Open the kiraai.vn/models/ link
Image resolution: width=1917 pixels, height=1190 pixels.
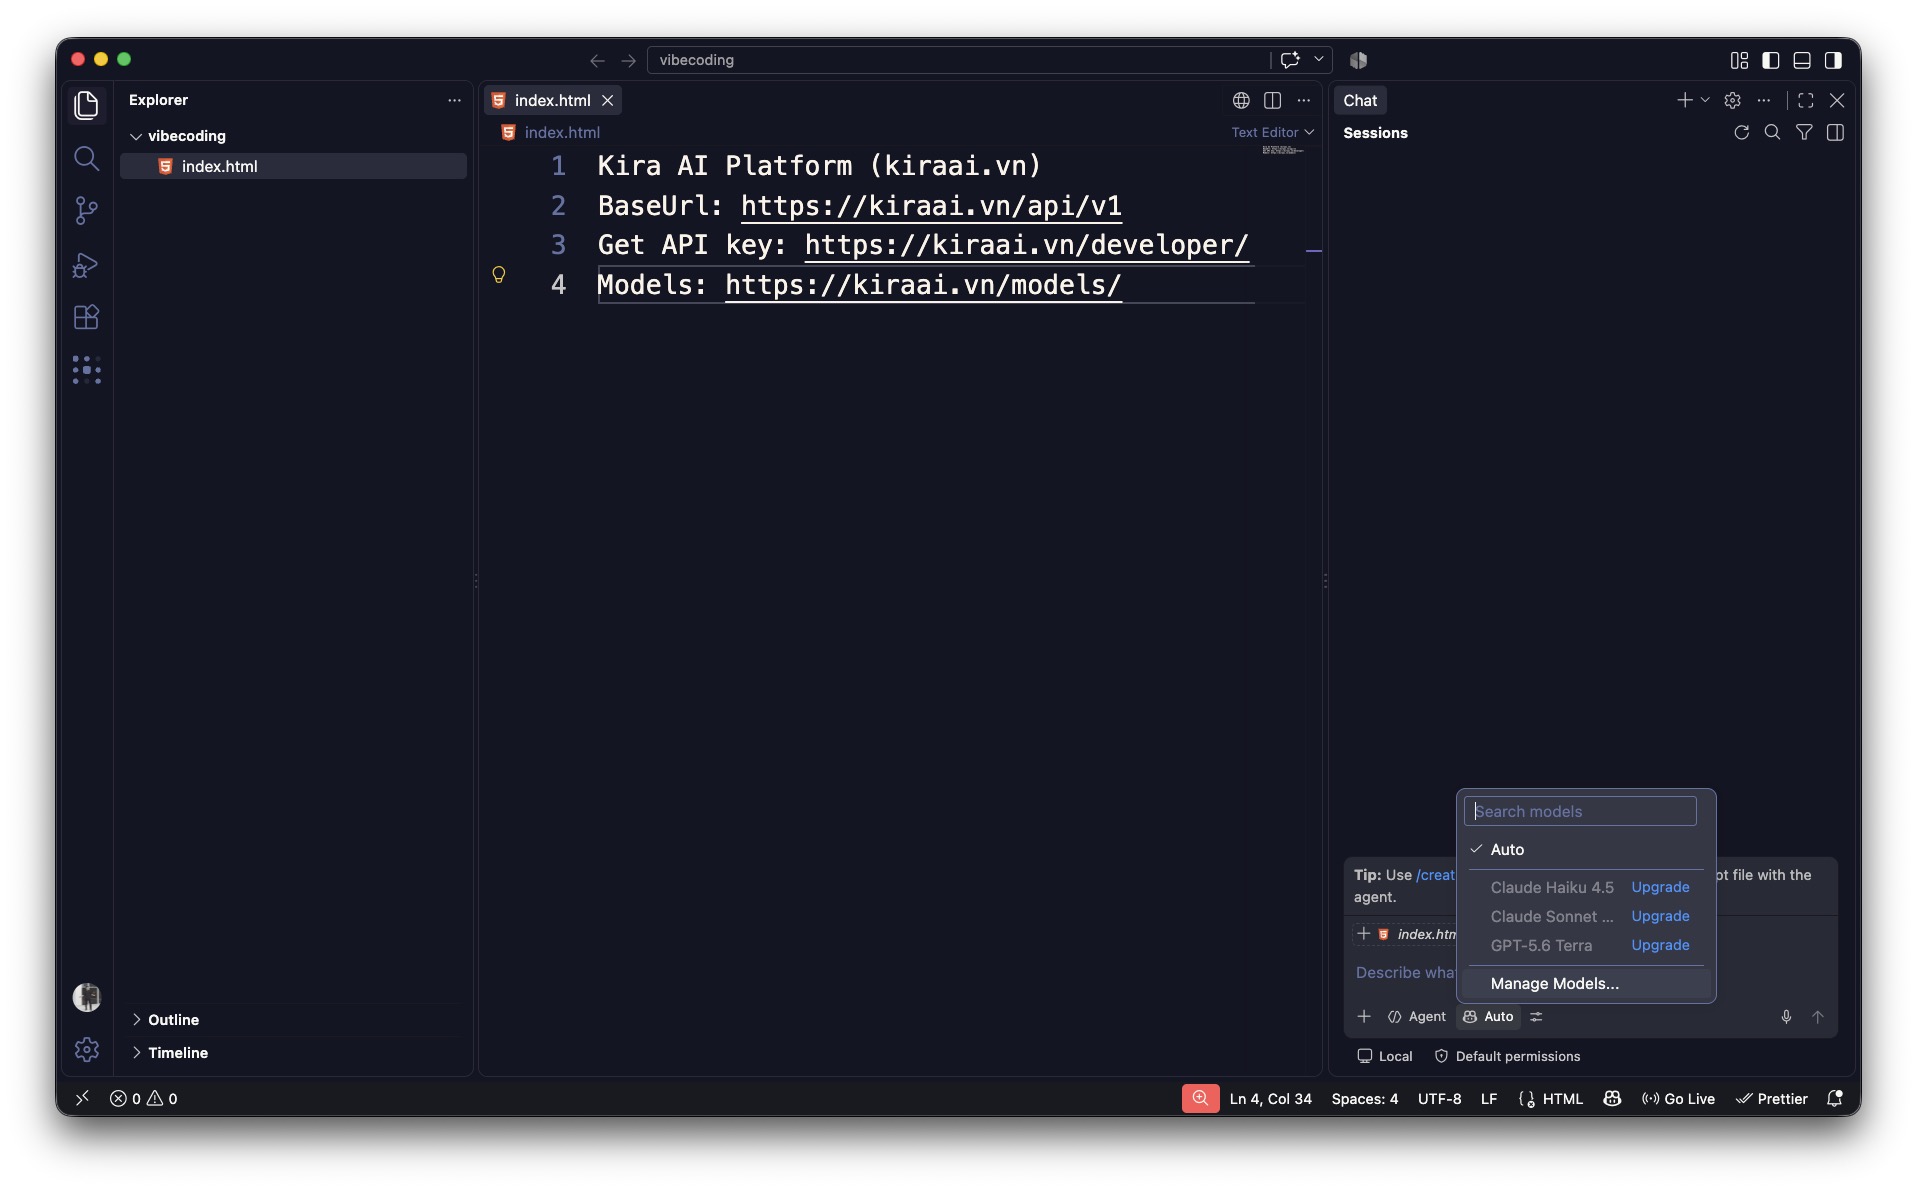pos(923,285)
